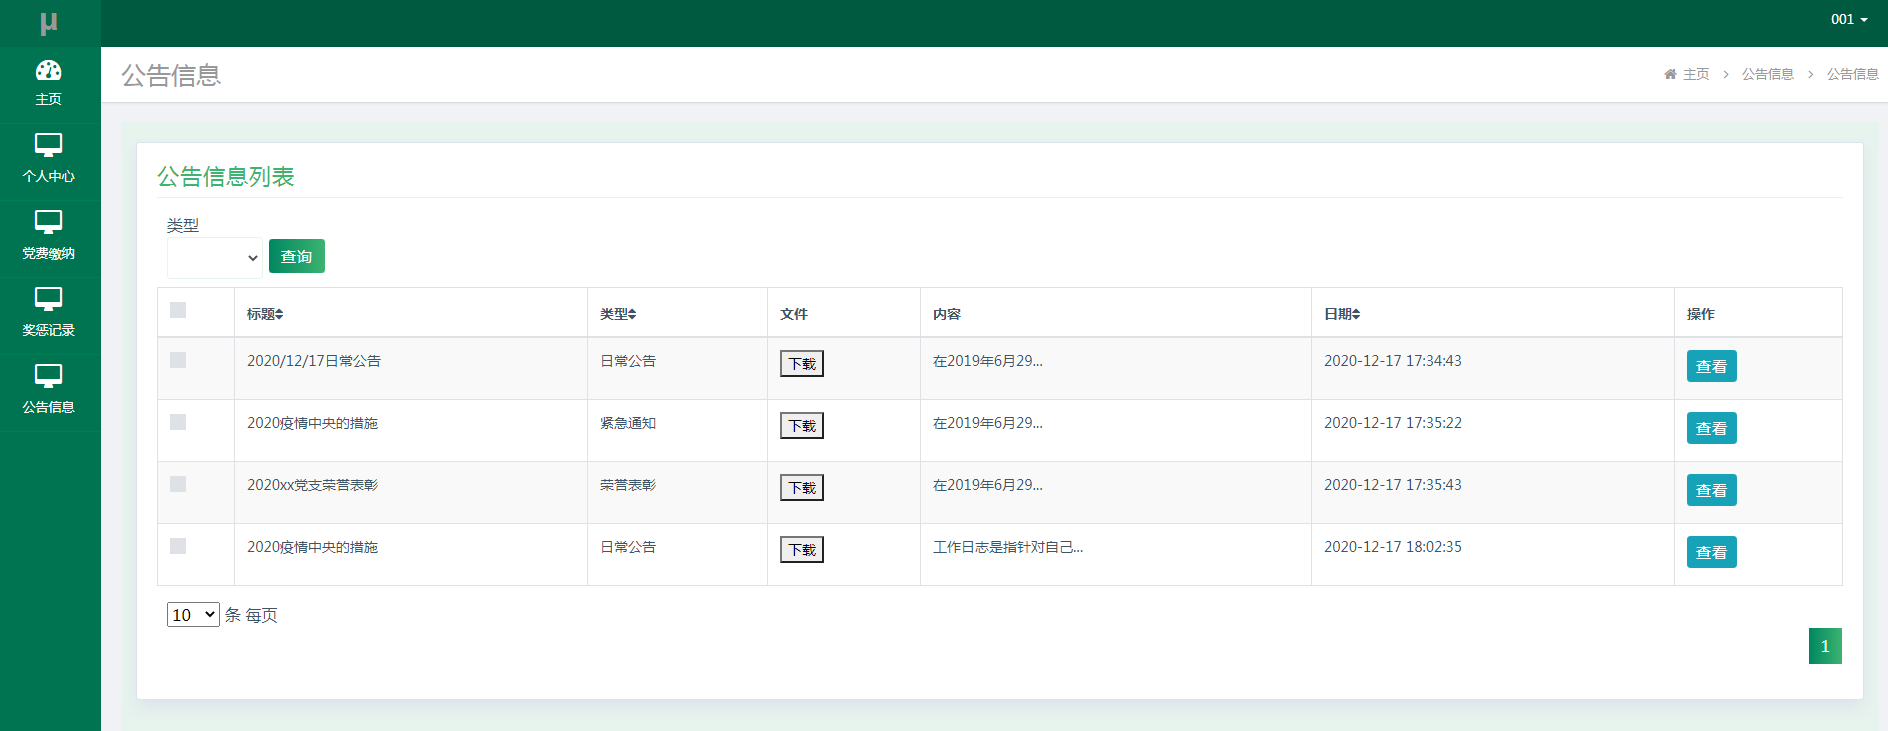Click 查看 for the 18:02:35 row

[x=1712, y=552]
